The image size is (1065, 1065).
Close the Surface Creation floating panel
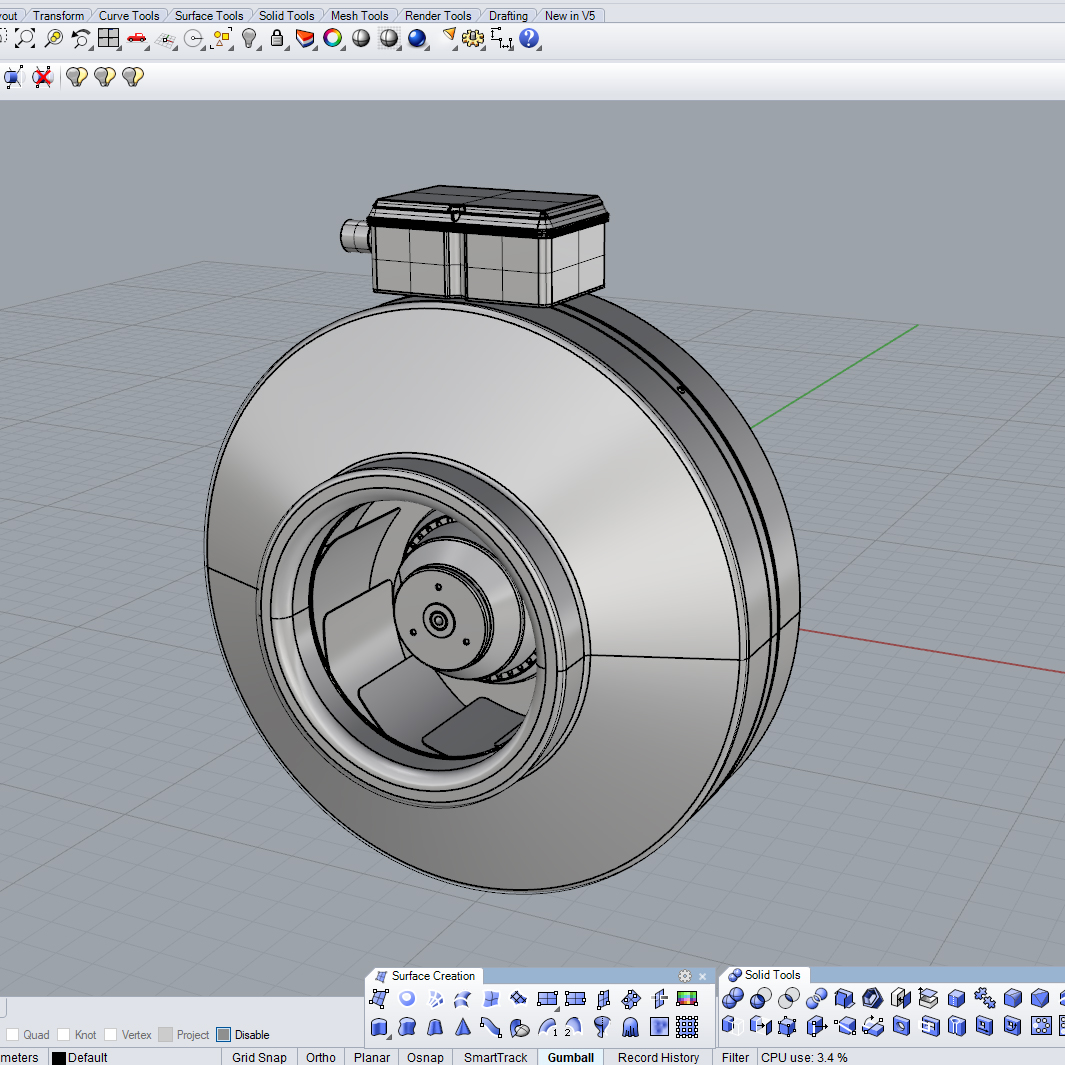[x=702, y=976]
